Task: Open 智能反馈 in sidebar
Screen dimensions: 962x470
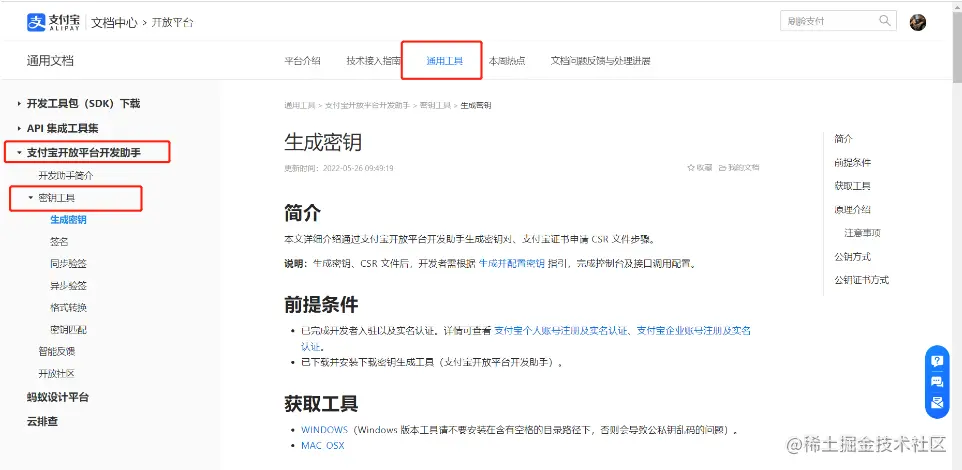Action: [x=56, y=352]
